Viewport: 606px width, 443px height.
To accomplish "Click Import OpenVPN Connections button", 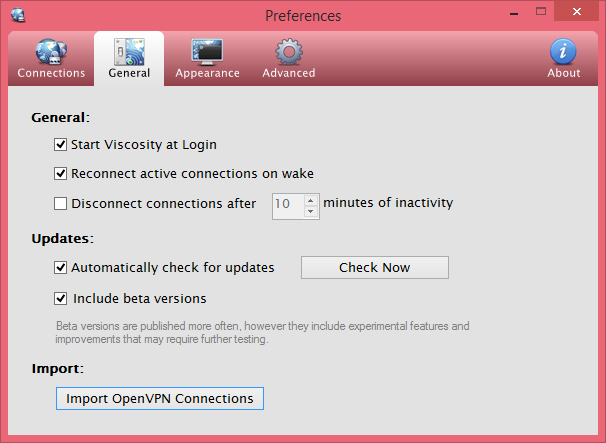I will point(160,399).
